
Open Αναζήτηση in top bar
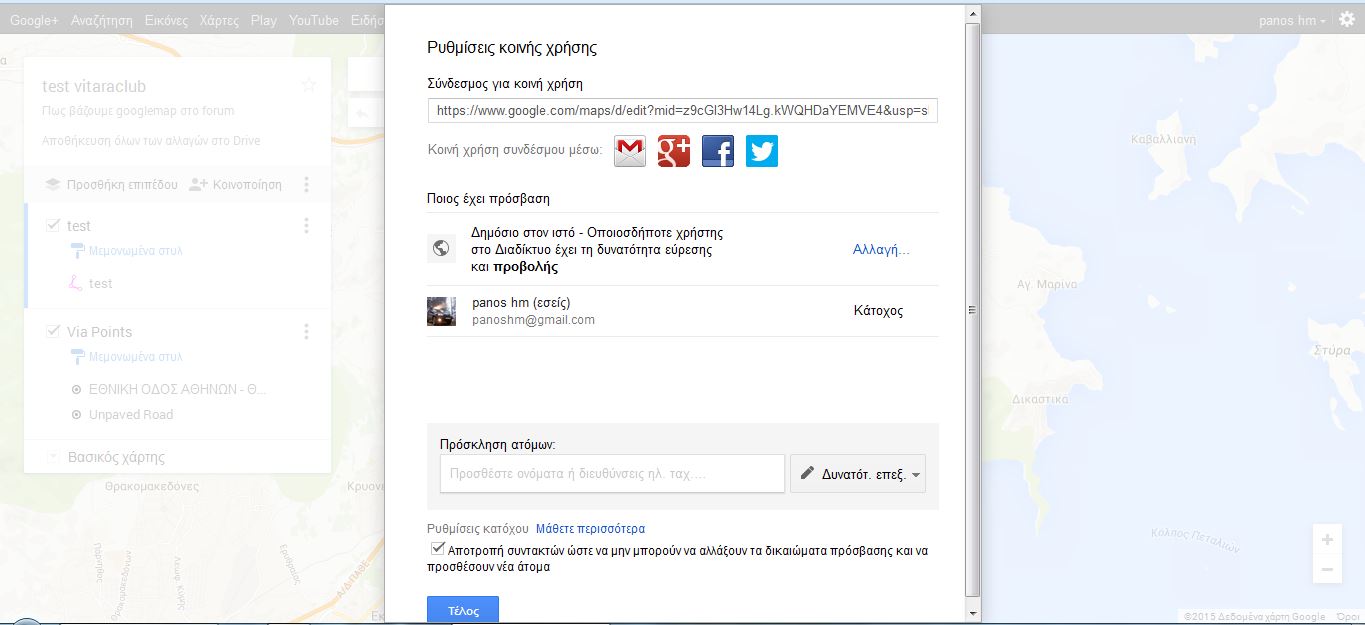click(101, 20)
